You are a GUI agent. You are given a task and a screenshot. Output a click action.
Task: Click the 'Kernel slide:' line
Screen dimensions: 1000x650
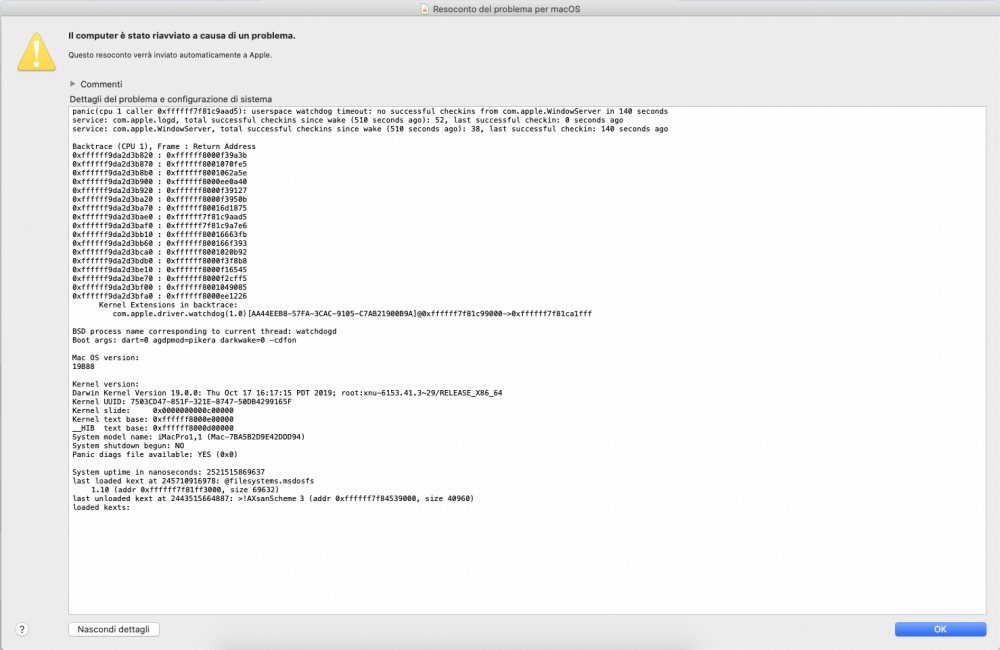(x=153, y=411)
